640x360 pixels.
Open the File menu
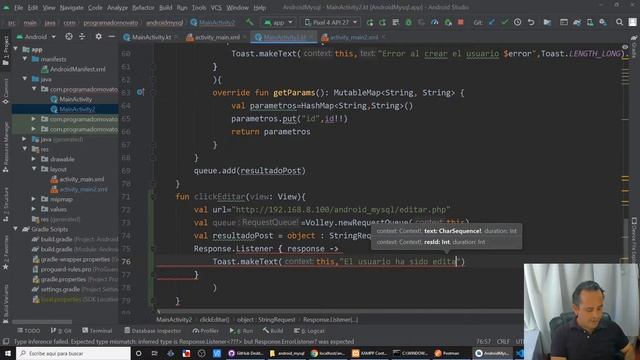[x=19, y=8]
